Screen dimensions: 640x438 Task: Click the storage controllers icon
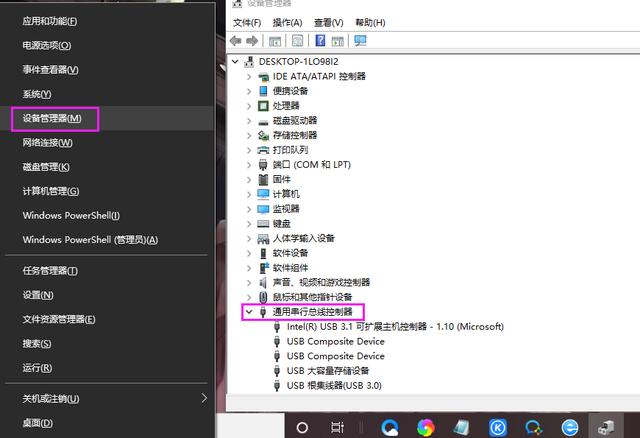264,135
